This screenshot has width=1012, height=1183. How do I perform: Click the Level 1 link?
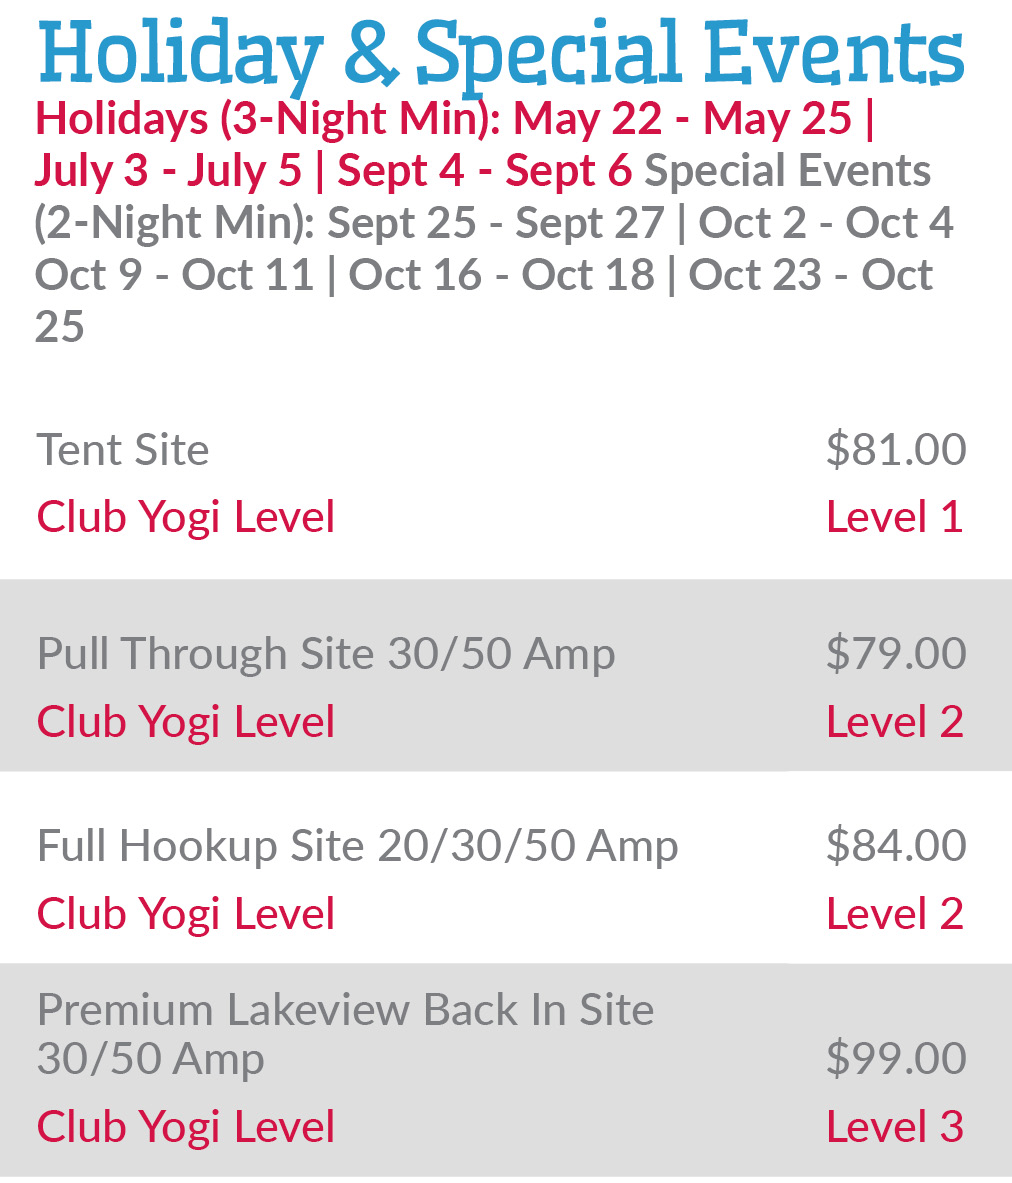click(894, 517)
